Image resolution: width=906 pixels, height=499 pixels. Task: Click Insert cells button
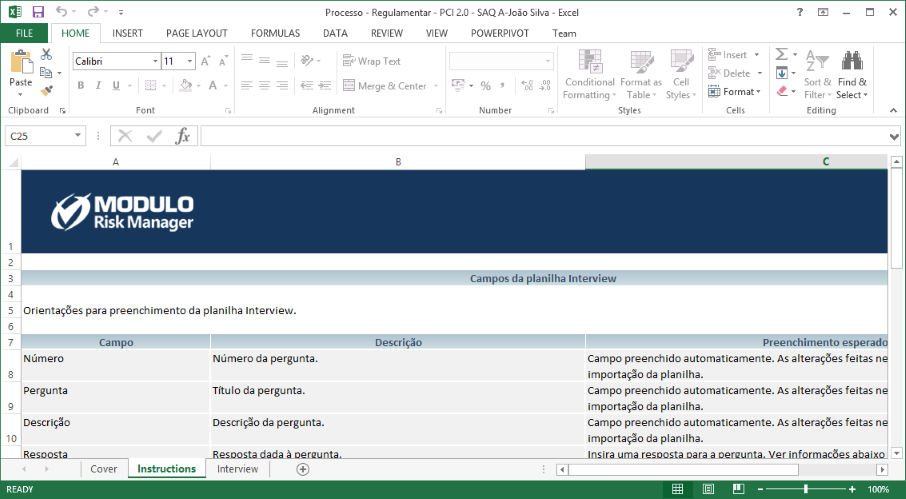pyautogui.click(x=728, y=54)
